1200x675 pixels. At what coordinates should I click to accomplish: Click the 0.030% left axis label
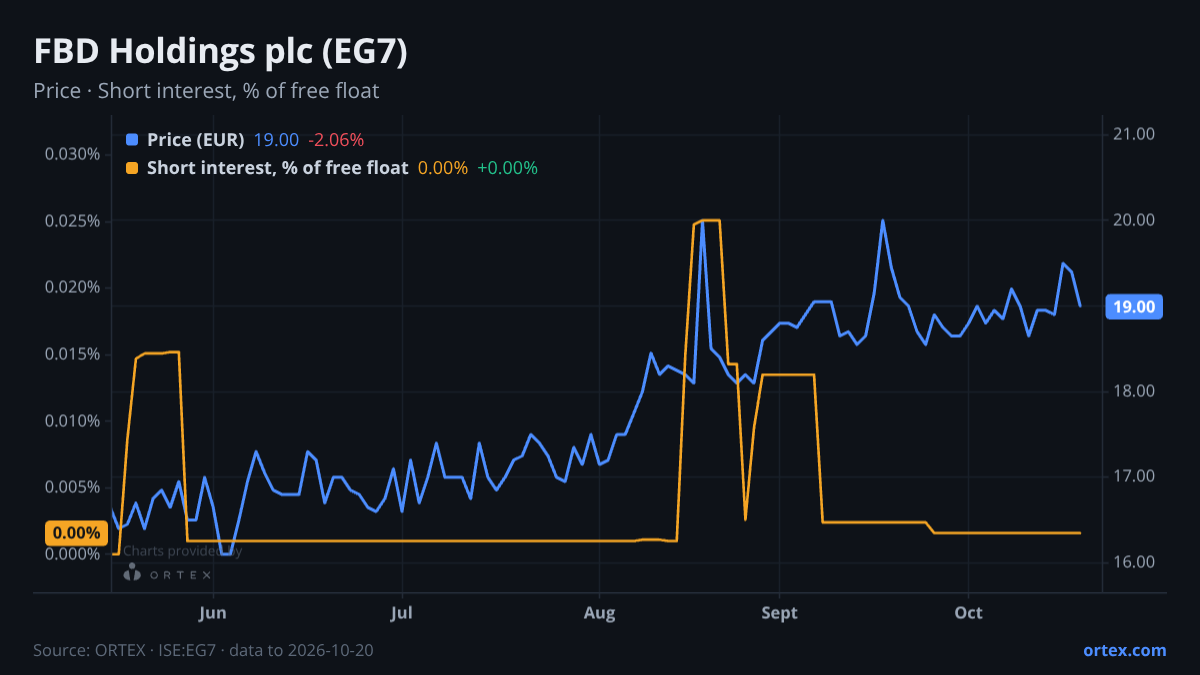[x=73, y=154]
